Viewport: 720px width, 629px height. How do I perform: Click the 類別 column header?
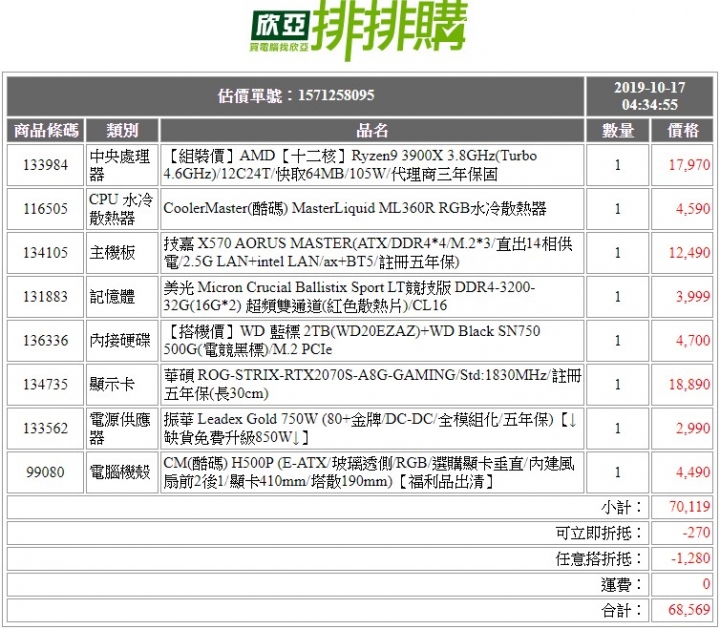pos(122,130)
